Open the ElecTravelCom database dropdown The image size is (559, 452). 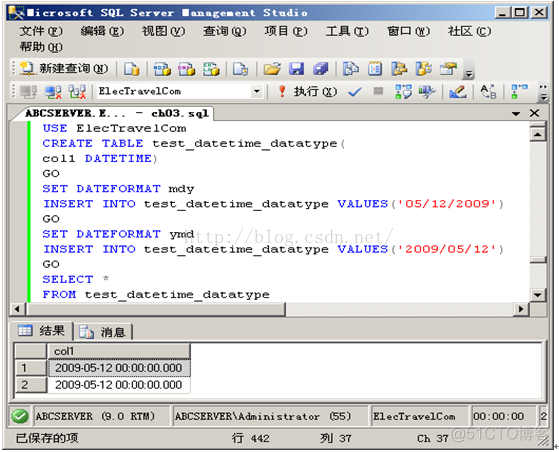256,92
